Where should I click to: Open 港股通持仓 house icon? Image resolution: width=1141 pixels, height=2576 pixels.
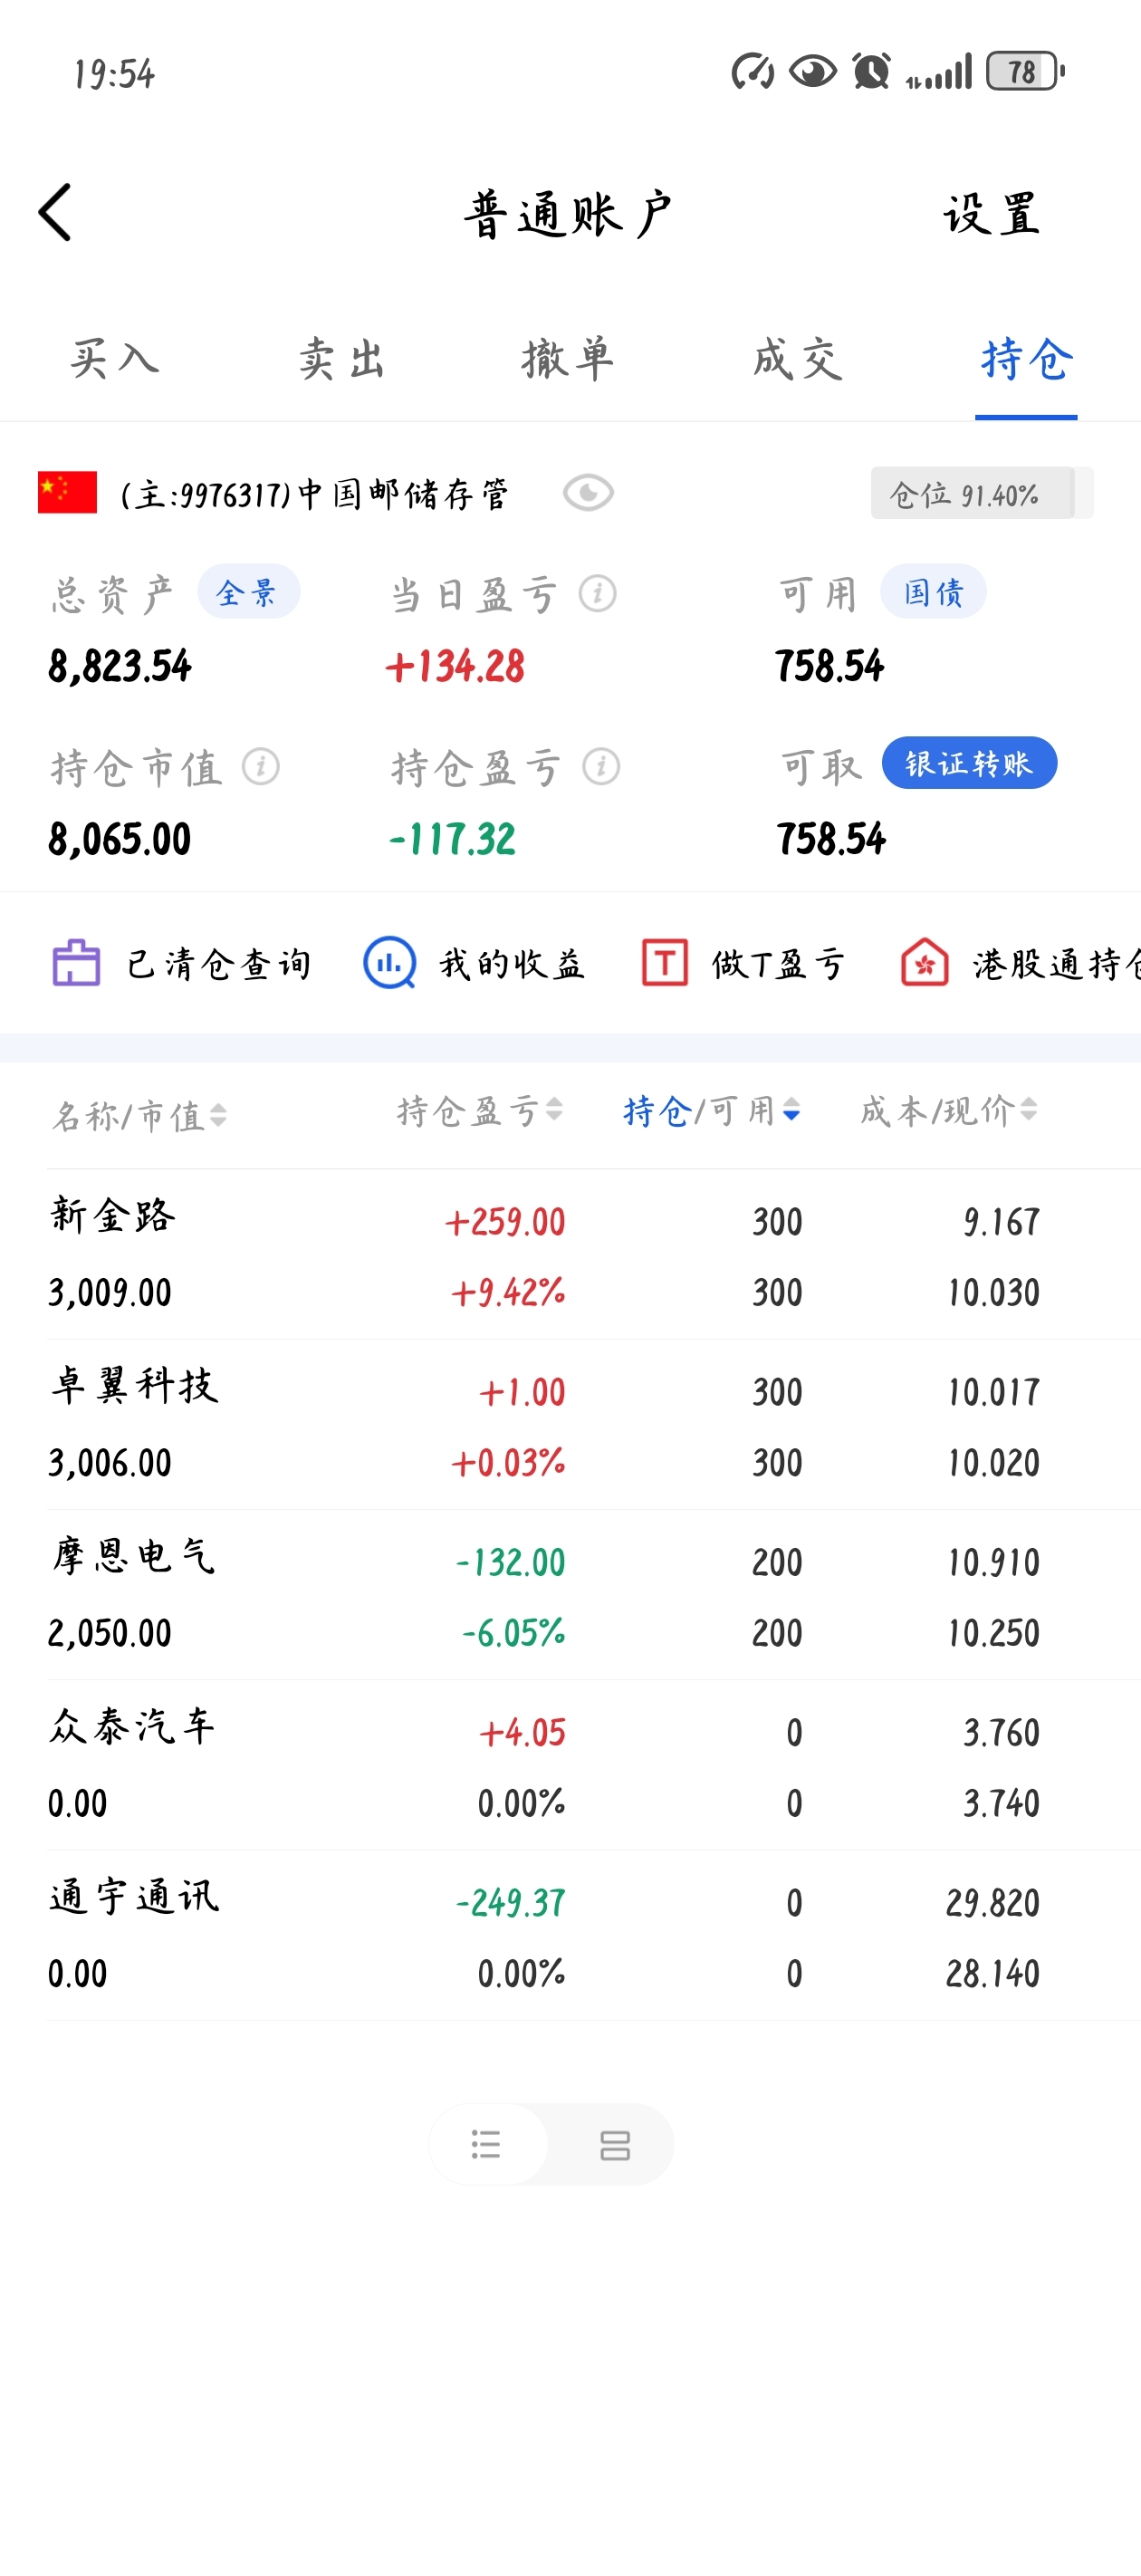(x=925, y=963)
